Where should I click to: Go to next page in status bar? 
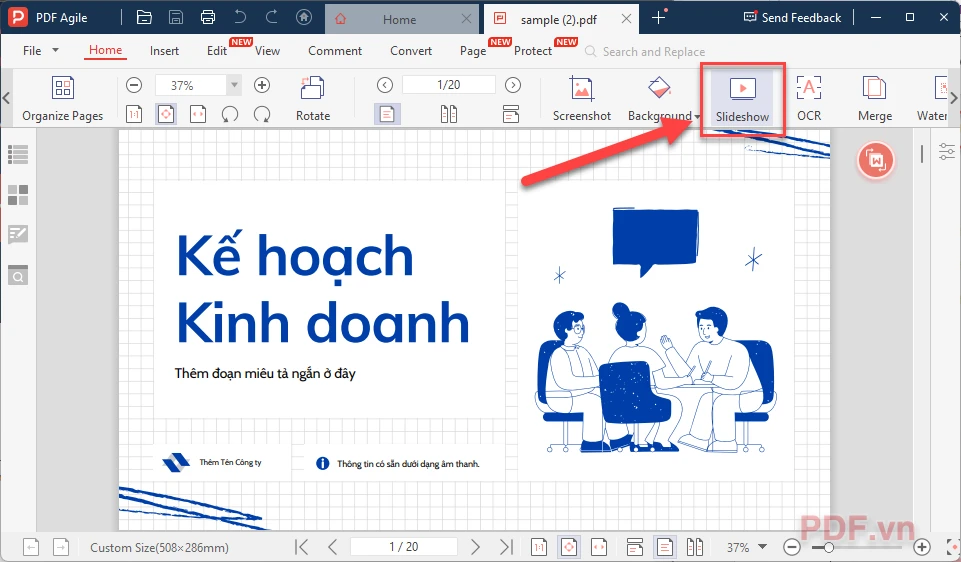[x=475, y=547]
